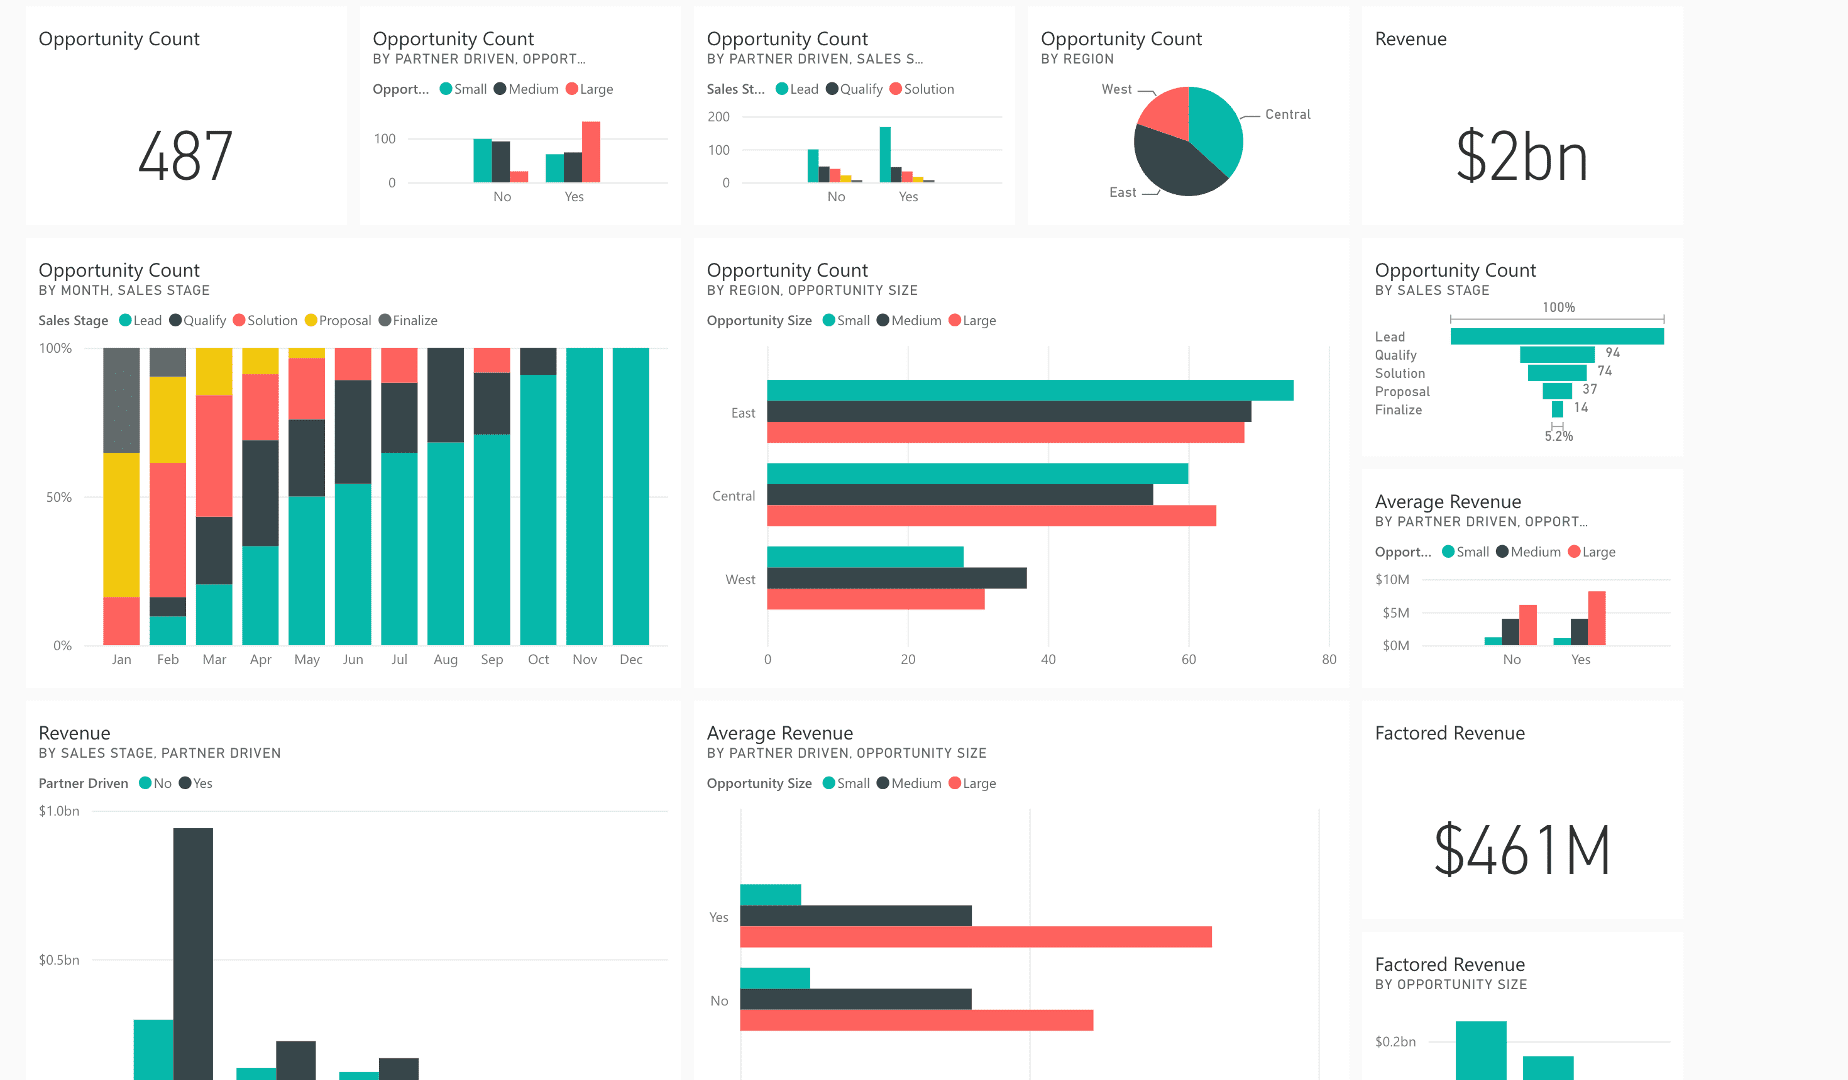Viewport: 1848px width, 1080px height.
Task: Select the West Large red bar
Action: [876, 599]
